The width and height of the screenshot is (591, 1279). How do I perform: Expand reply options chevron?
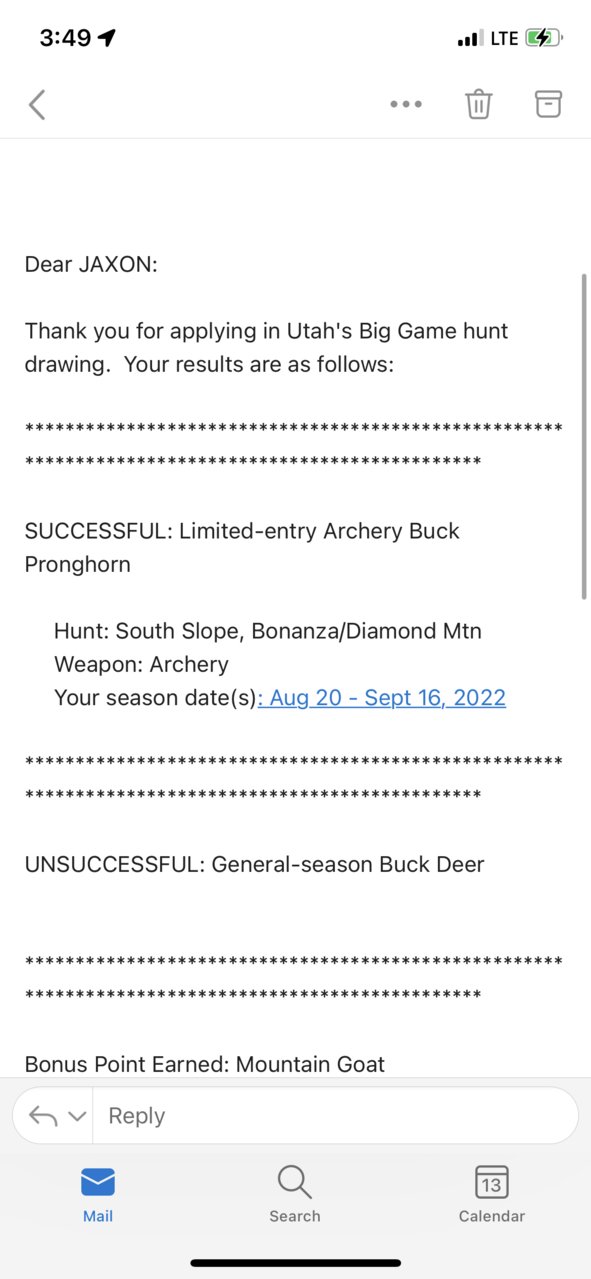(77, 1117)
